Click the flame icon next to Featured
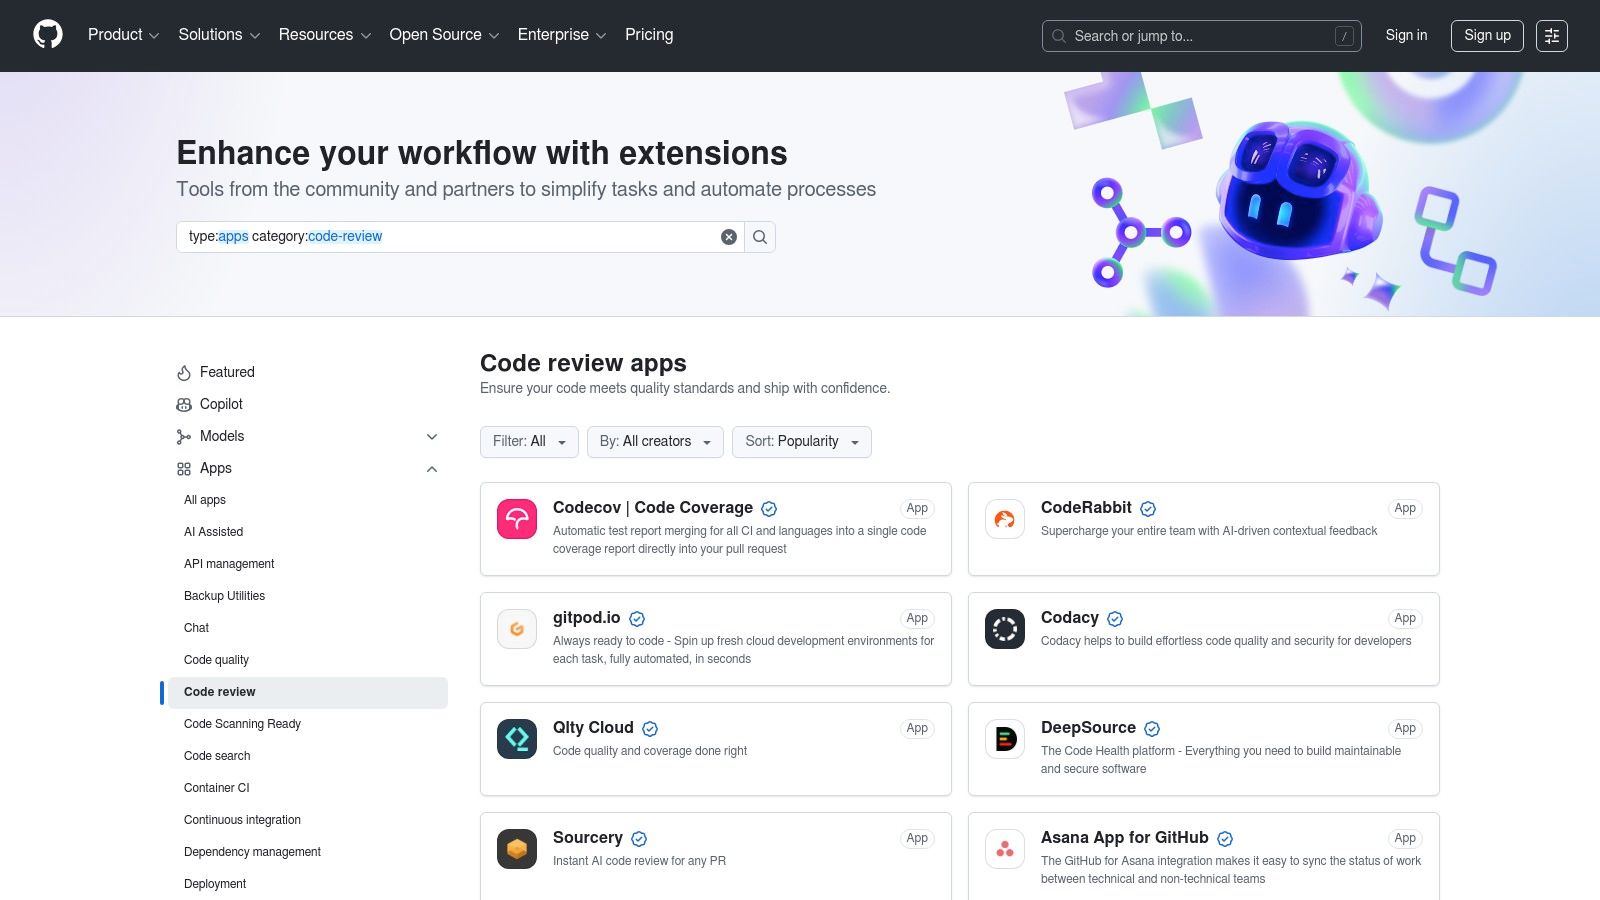The width and height of the screenshot is (1600, 900). pyautogui.click(x=184, y=373)
